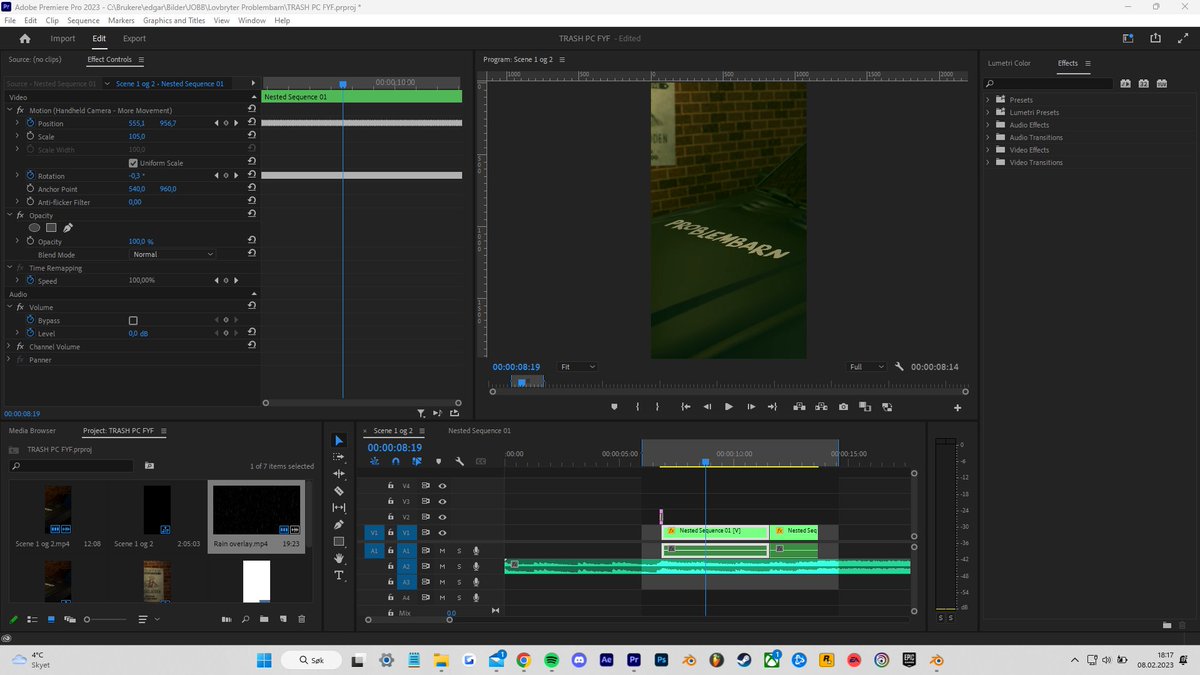Viewport: 1200px width, 675px height.
Task: Click Lift button in Program Monitor
Action: click(x=799, y=407)
